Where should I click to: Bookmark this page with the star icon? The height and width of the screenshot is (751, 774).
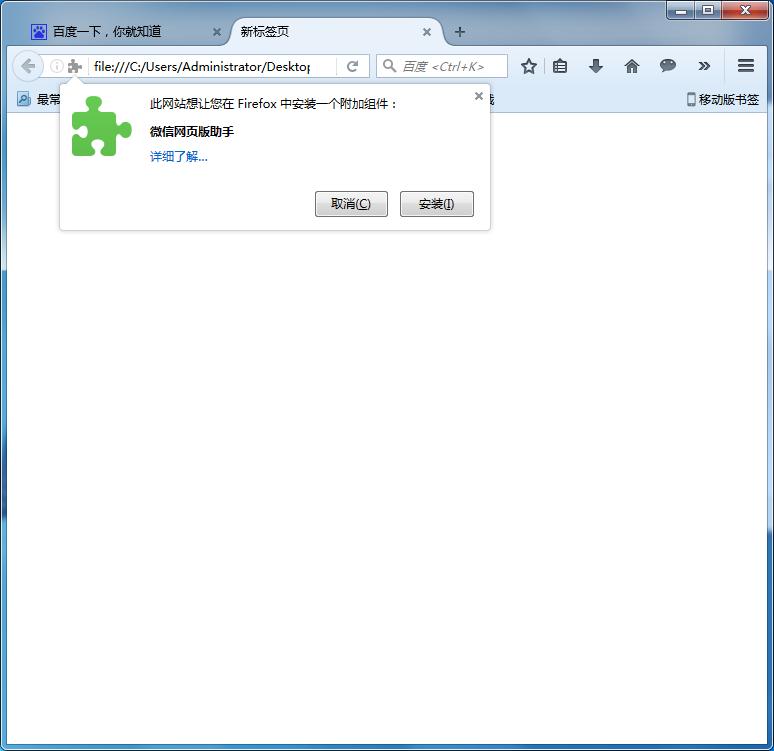click(x=529, y=66)
